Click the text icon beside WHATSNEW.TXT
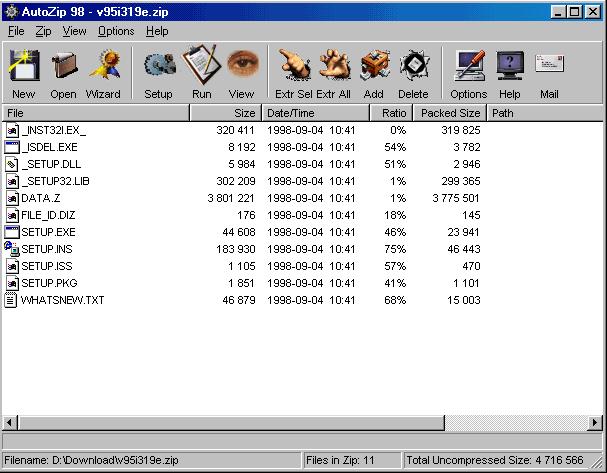 (x=11, y=300)
